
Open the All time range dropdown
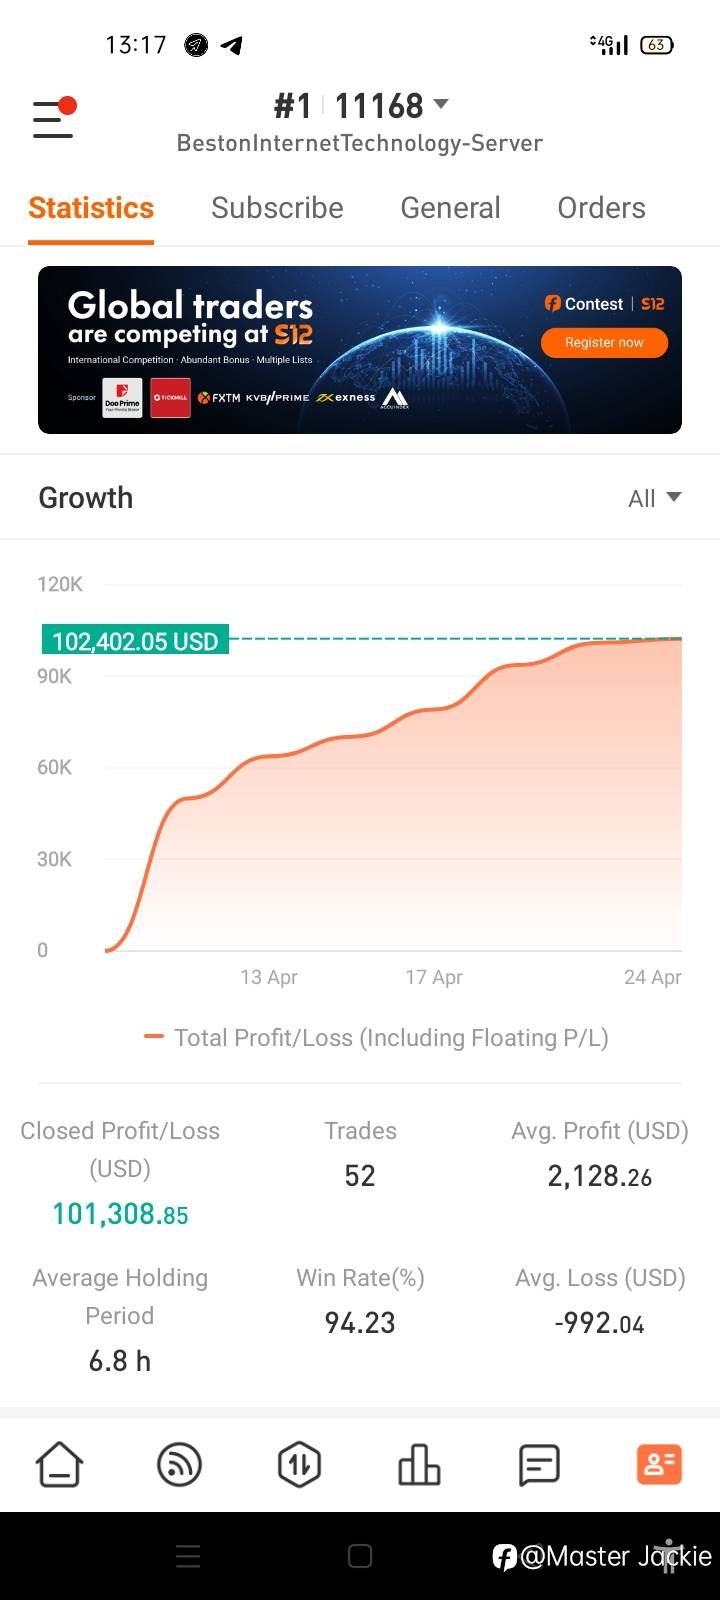pyautogui.click(x=654, y=498)
